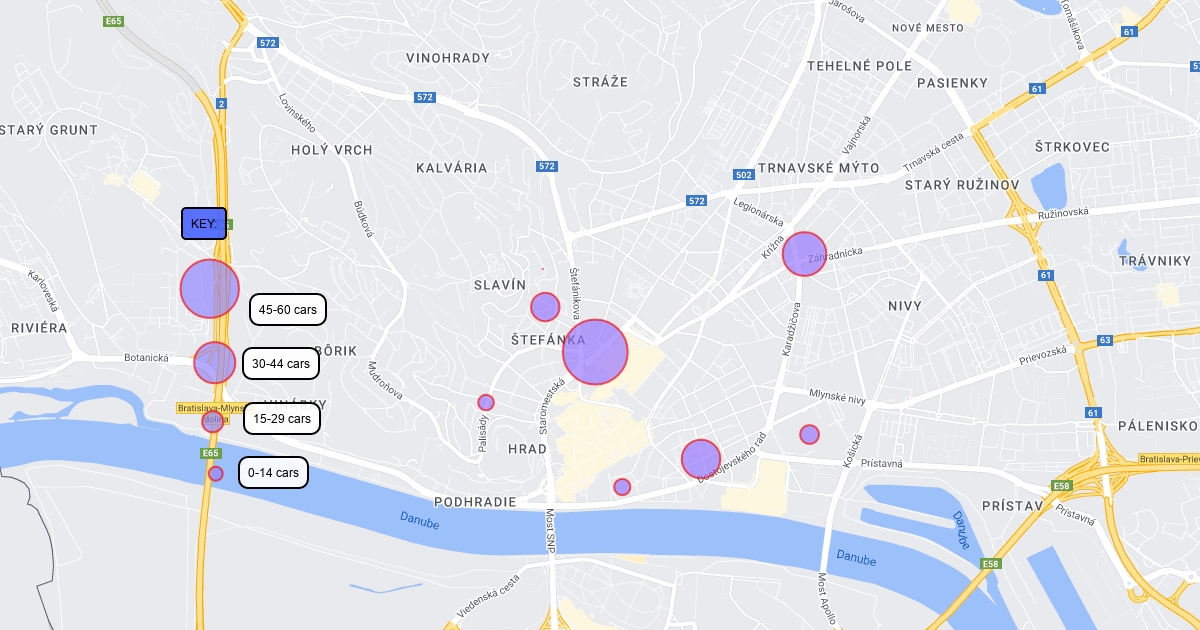Click the ŠTRKOVEC district label
Viewport: 1200px width, 630px height.
[x=1073, y=147]
